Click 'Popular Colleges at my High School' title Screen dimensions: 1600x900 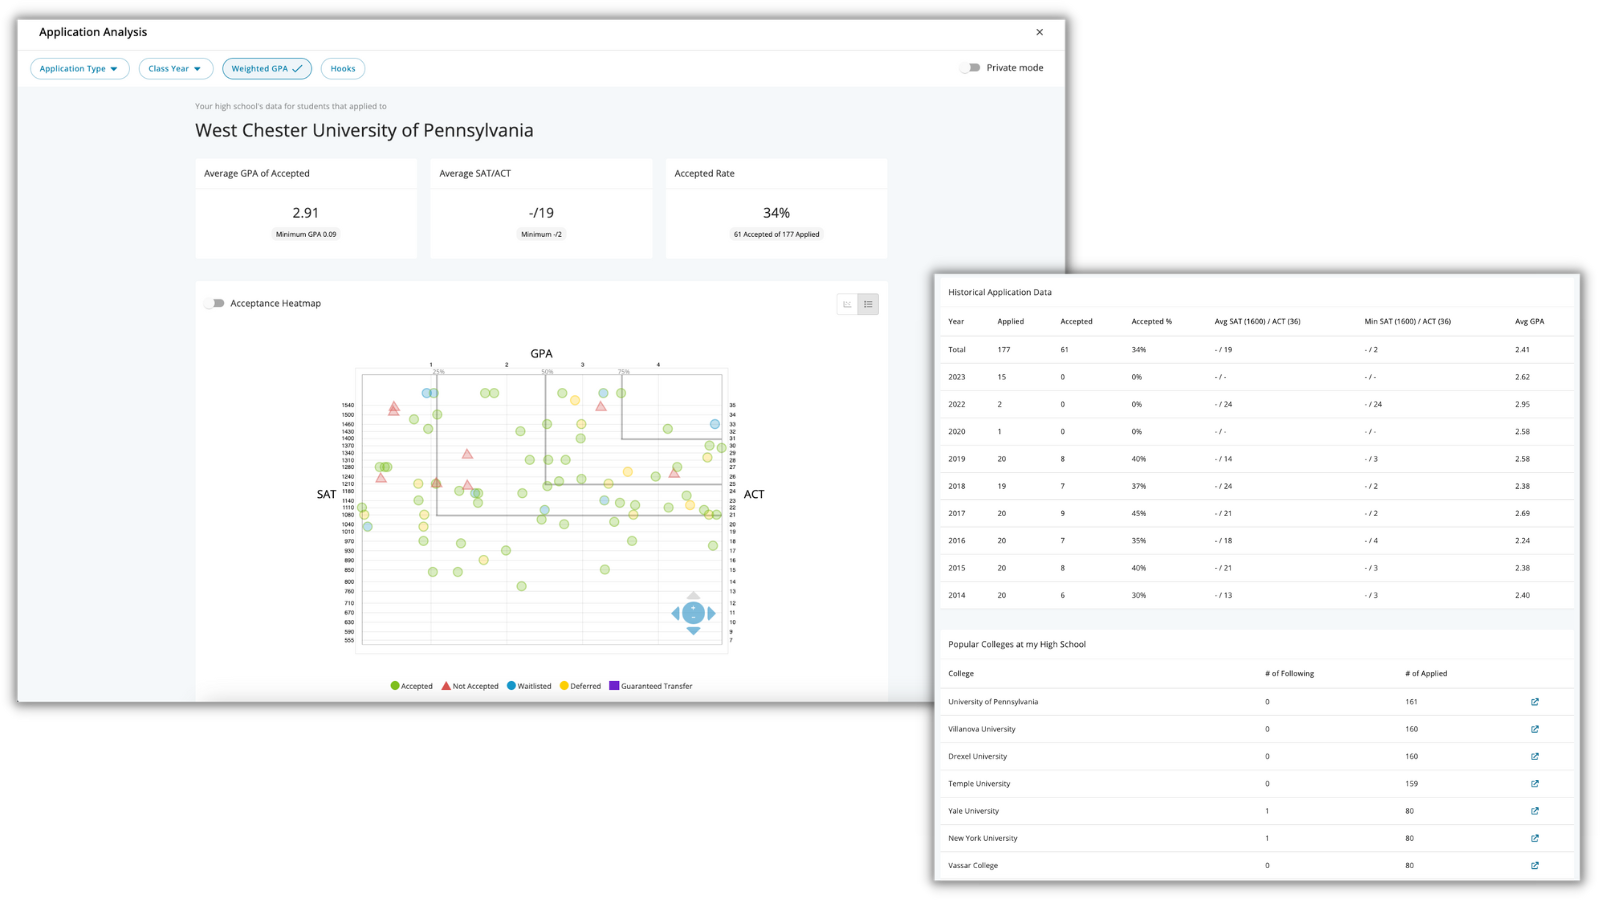click(1017, 644)
